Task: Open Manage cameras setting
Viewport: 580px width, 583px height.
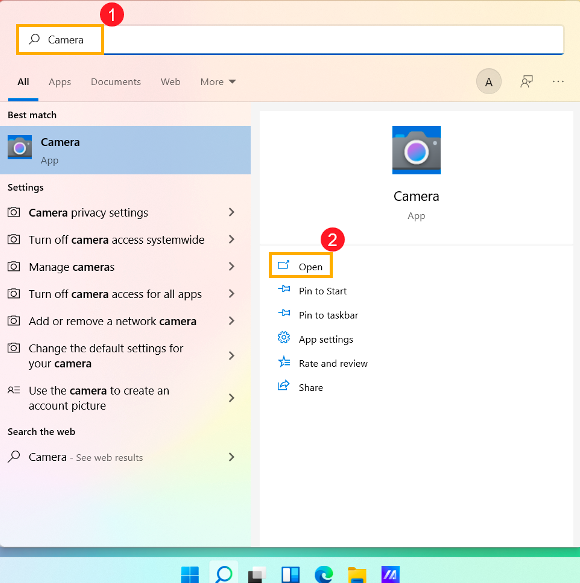Action: 71,267
